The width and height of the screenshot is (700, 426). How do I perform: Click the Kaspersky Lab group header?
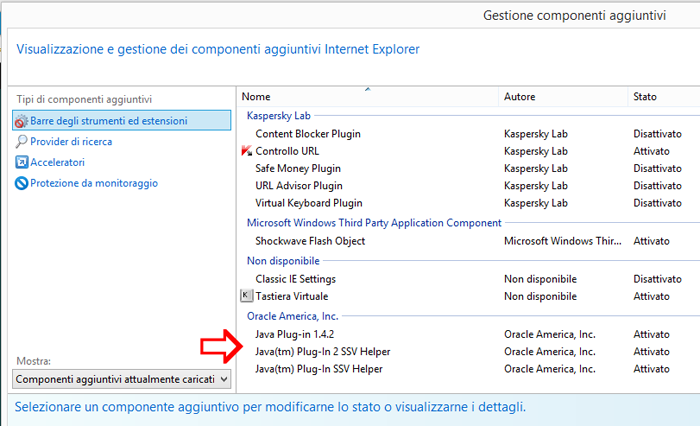279,116
